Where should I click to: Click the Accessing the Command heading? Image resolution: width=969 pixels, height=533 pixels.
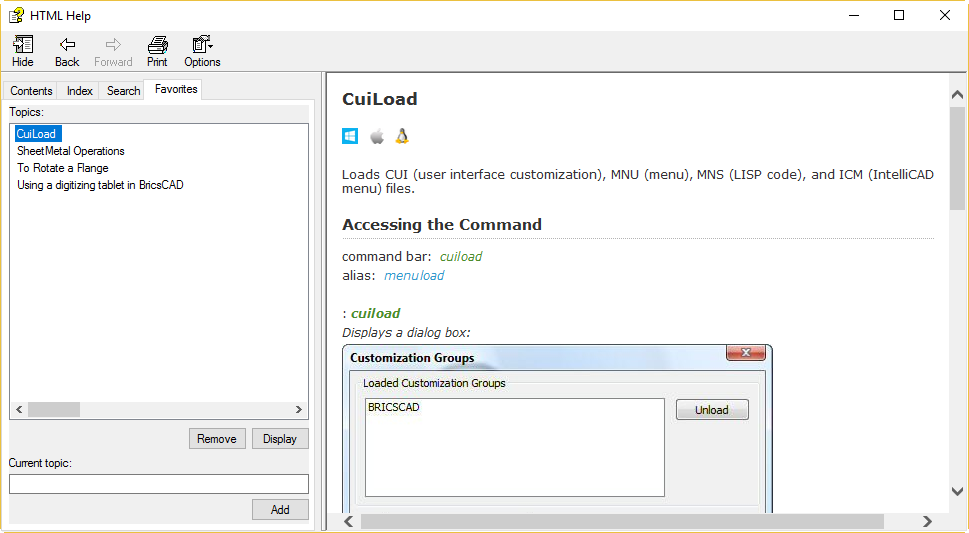(442, 224)
